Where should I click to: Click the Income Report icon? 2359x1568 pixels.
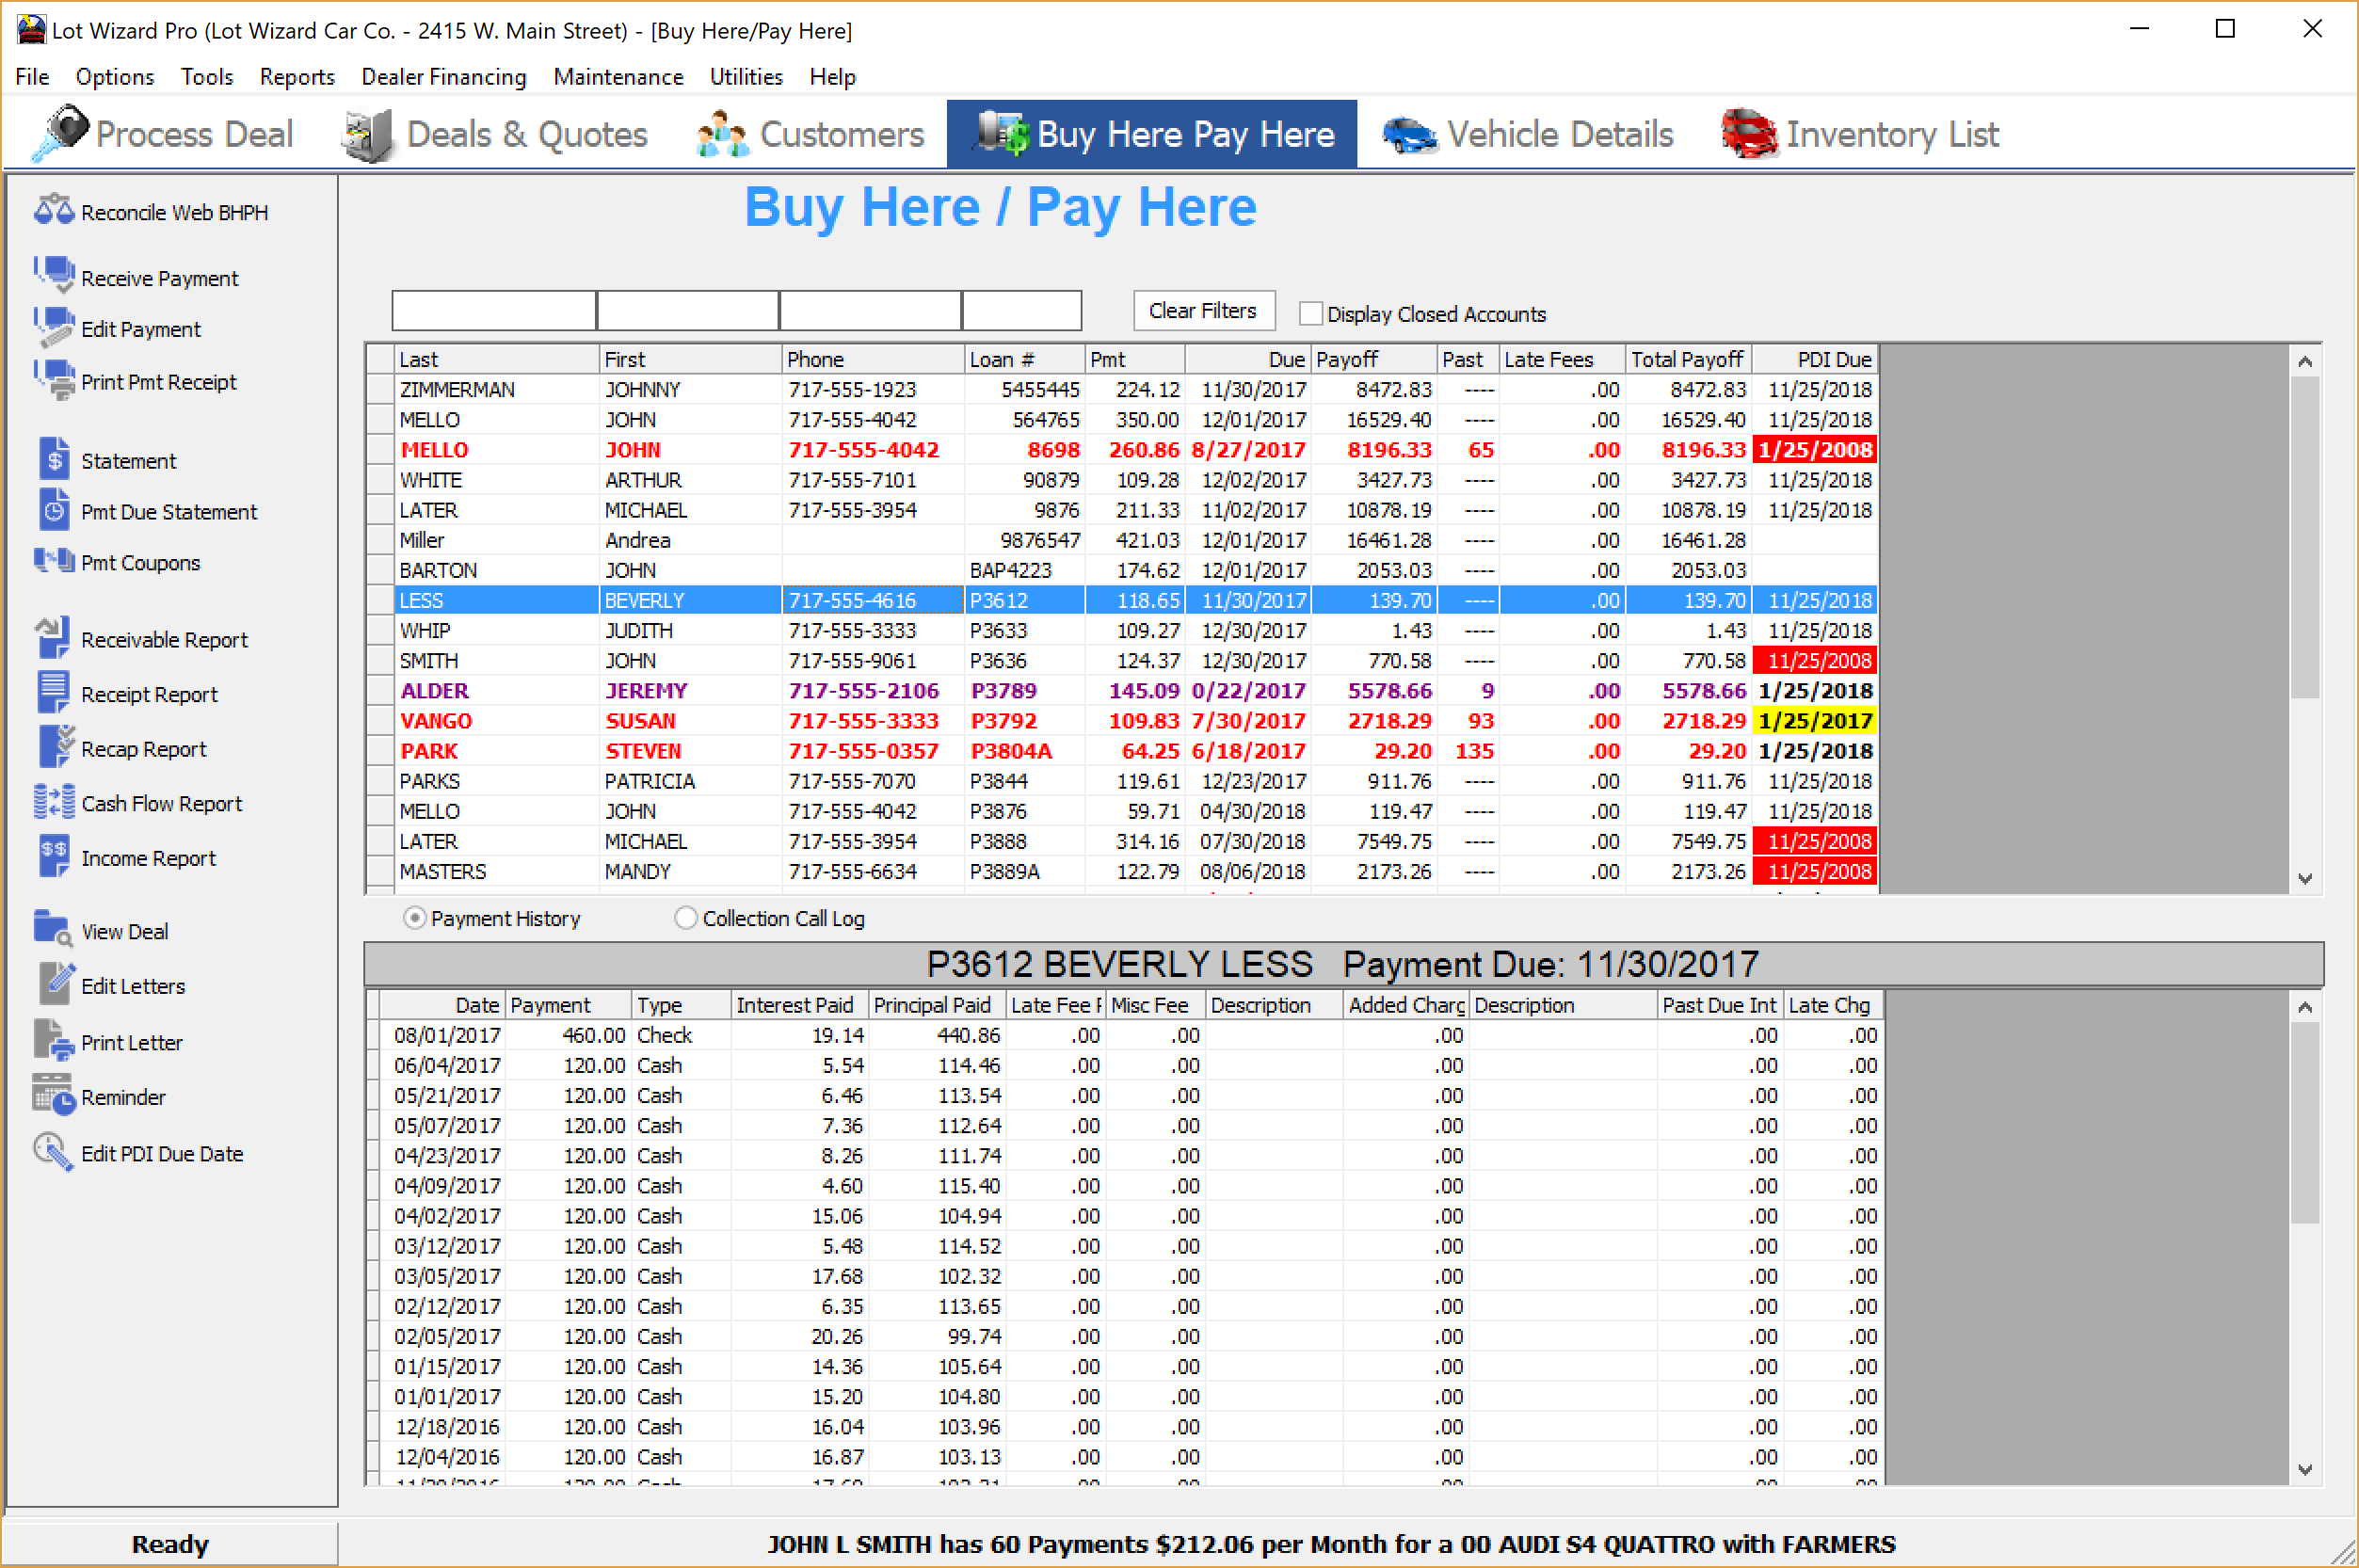coord(54,856)
